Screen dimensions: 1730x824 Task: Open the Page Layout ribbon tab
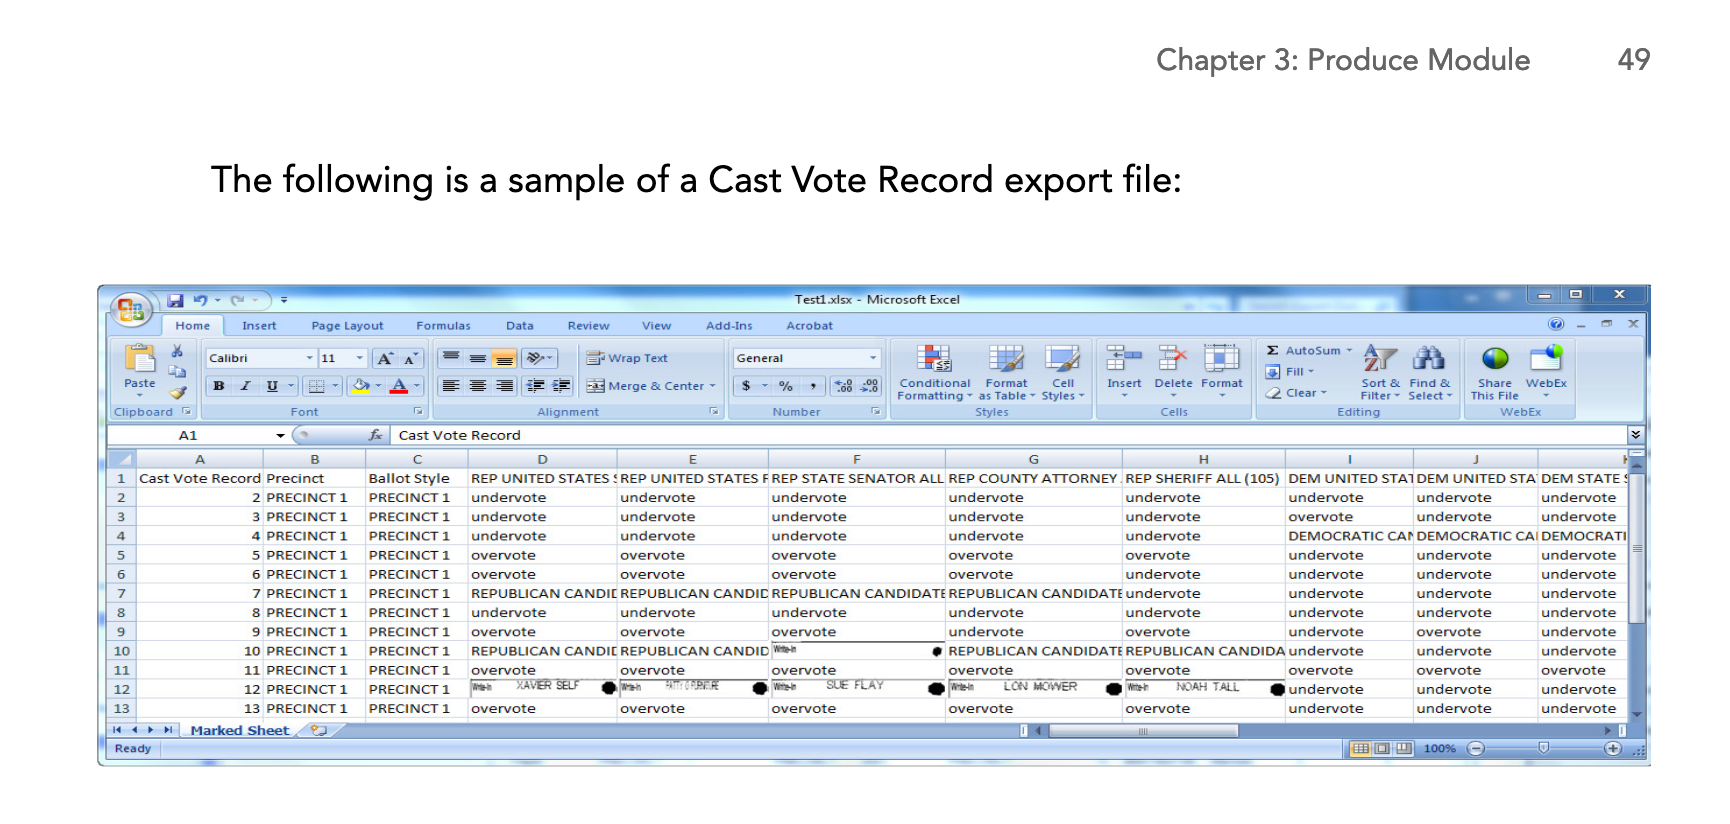click(x=347, y=326)
